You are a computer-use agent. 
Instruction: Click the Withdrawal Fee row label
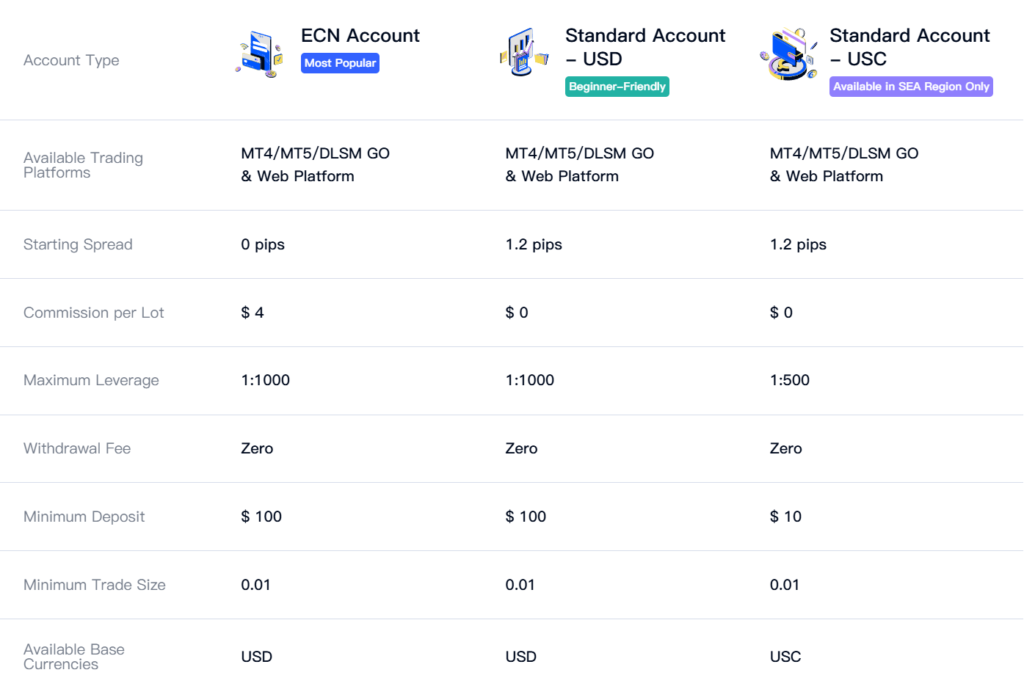(77, 448)
